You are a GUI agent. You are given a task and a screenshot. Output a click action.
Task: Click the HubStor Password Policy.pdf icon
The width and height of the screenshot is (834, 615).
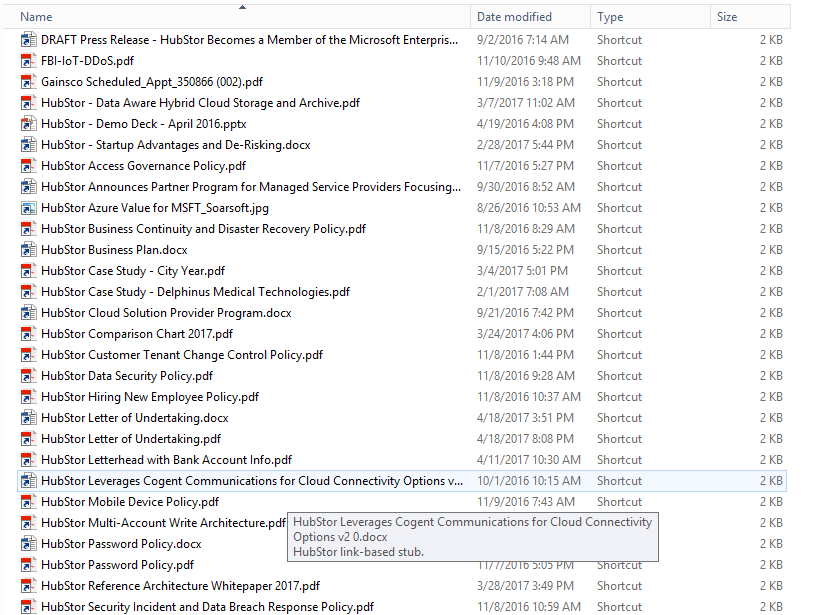[x=28, y=565]
